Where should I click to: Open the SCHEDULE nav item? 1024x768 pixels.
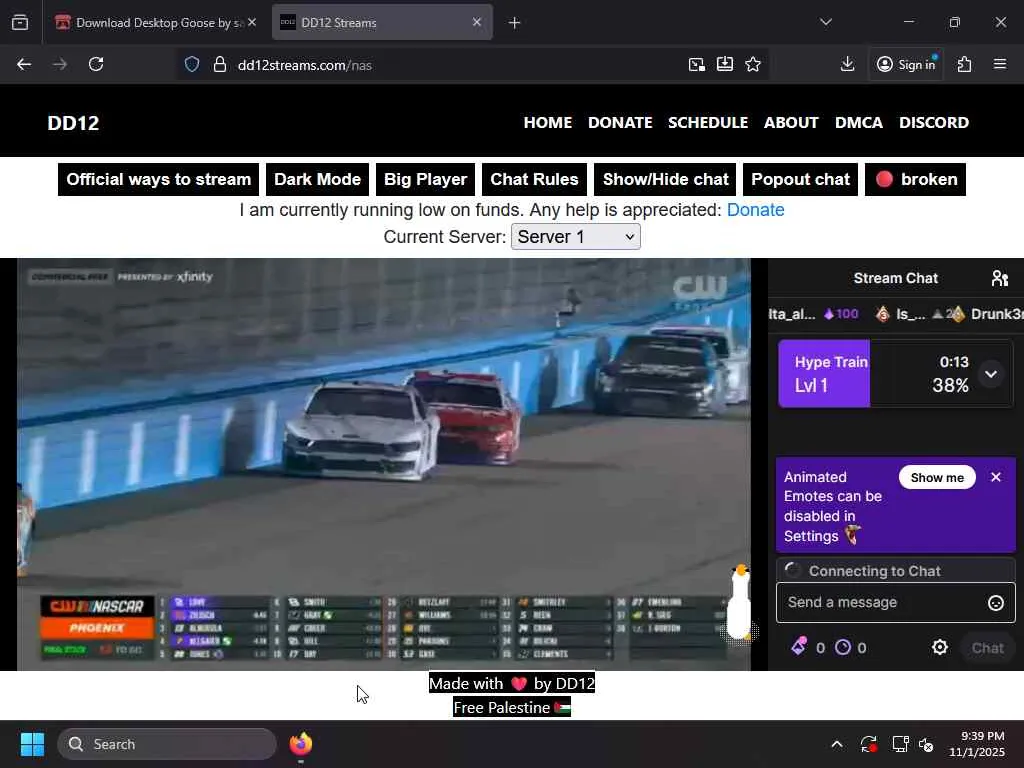pos(708,123)
